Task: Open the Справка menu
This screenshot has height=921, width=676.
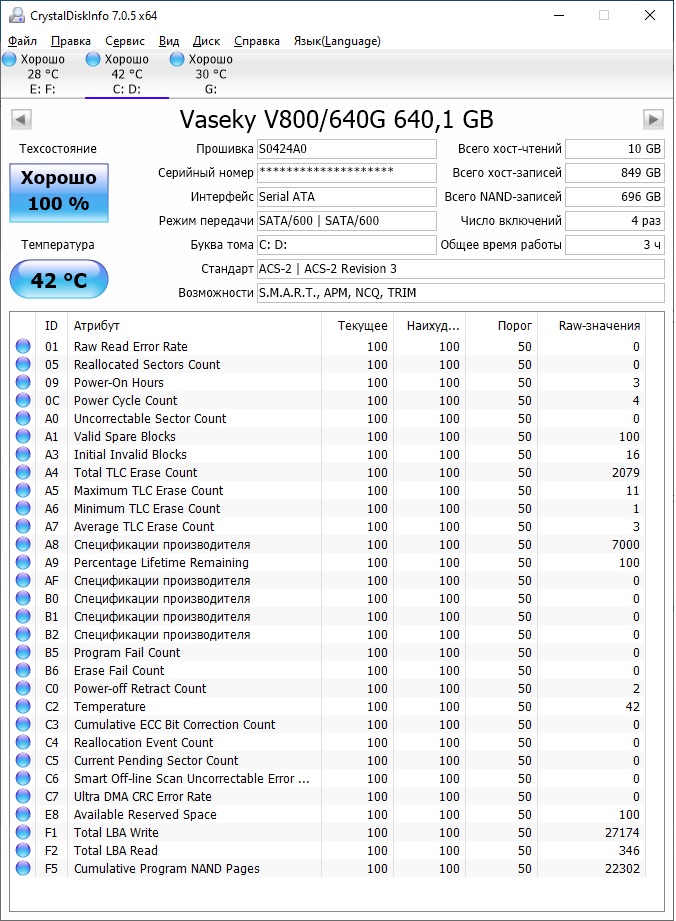Action: coord(257,41)
